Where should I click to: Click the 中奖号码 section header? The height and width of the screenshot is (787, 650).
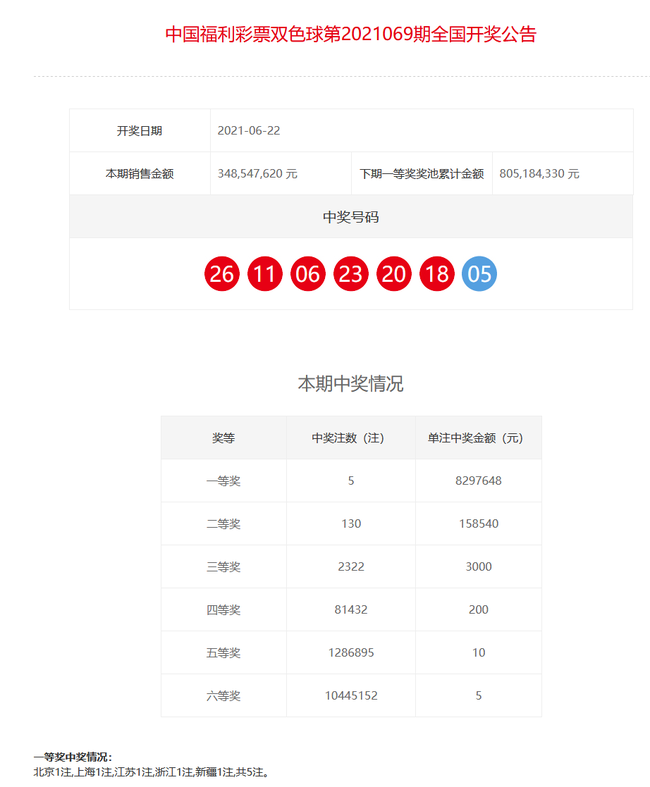(x=350, y=217)
